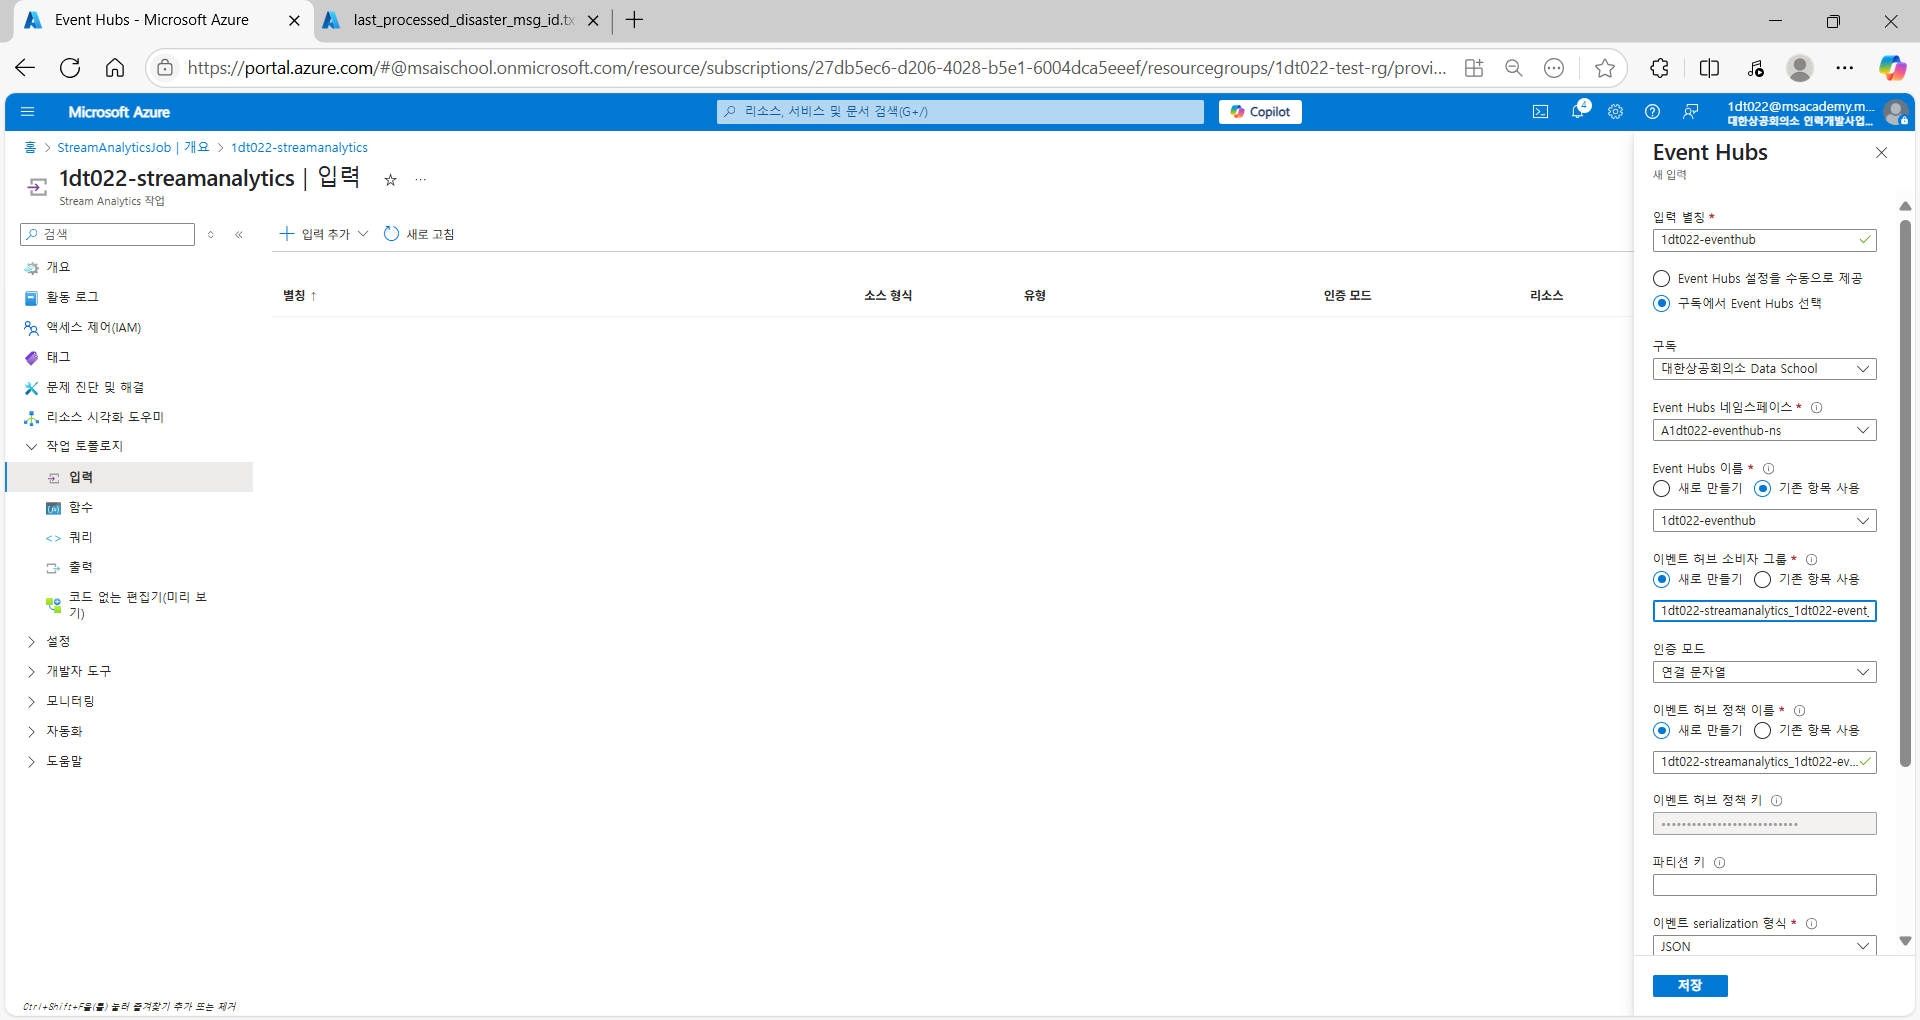Click the browser refresh button
Viewport: 1920px width, 1020px height.
(70, 68)
